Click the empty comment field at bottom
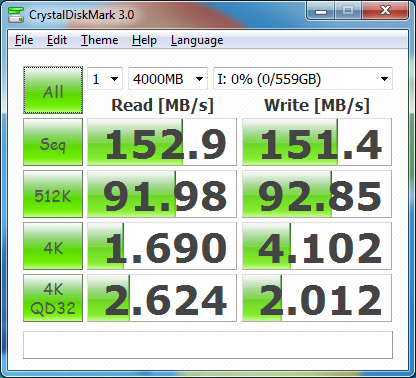This screenshot has width=416, height=378. pos(208,345)
